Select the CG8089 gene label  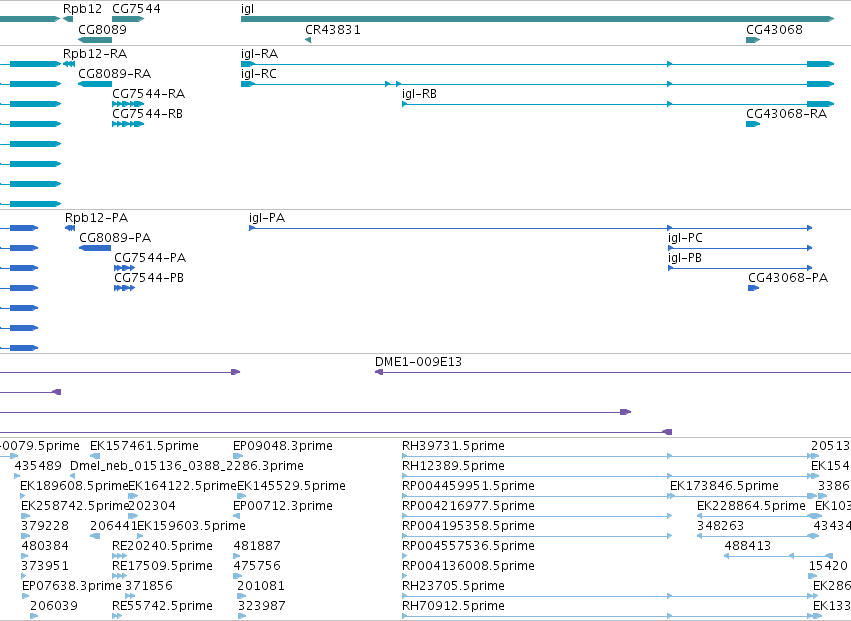[103, 29]
